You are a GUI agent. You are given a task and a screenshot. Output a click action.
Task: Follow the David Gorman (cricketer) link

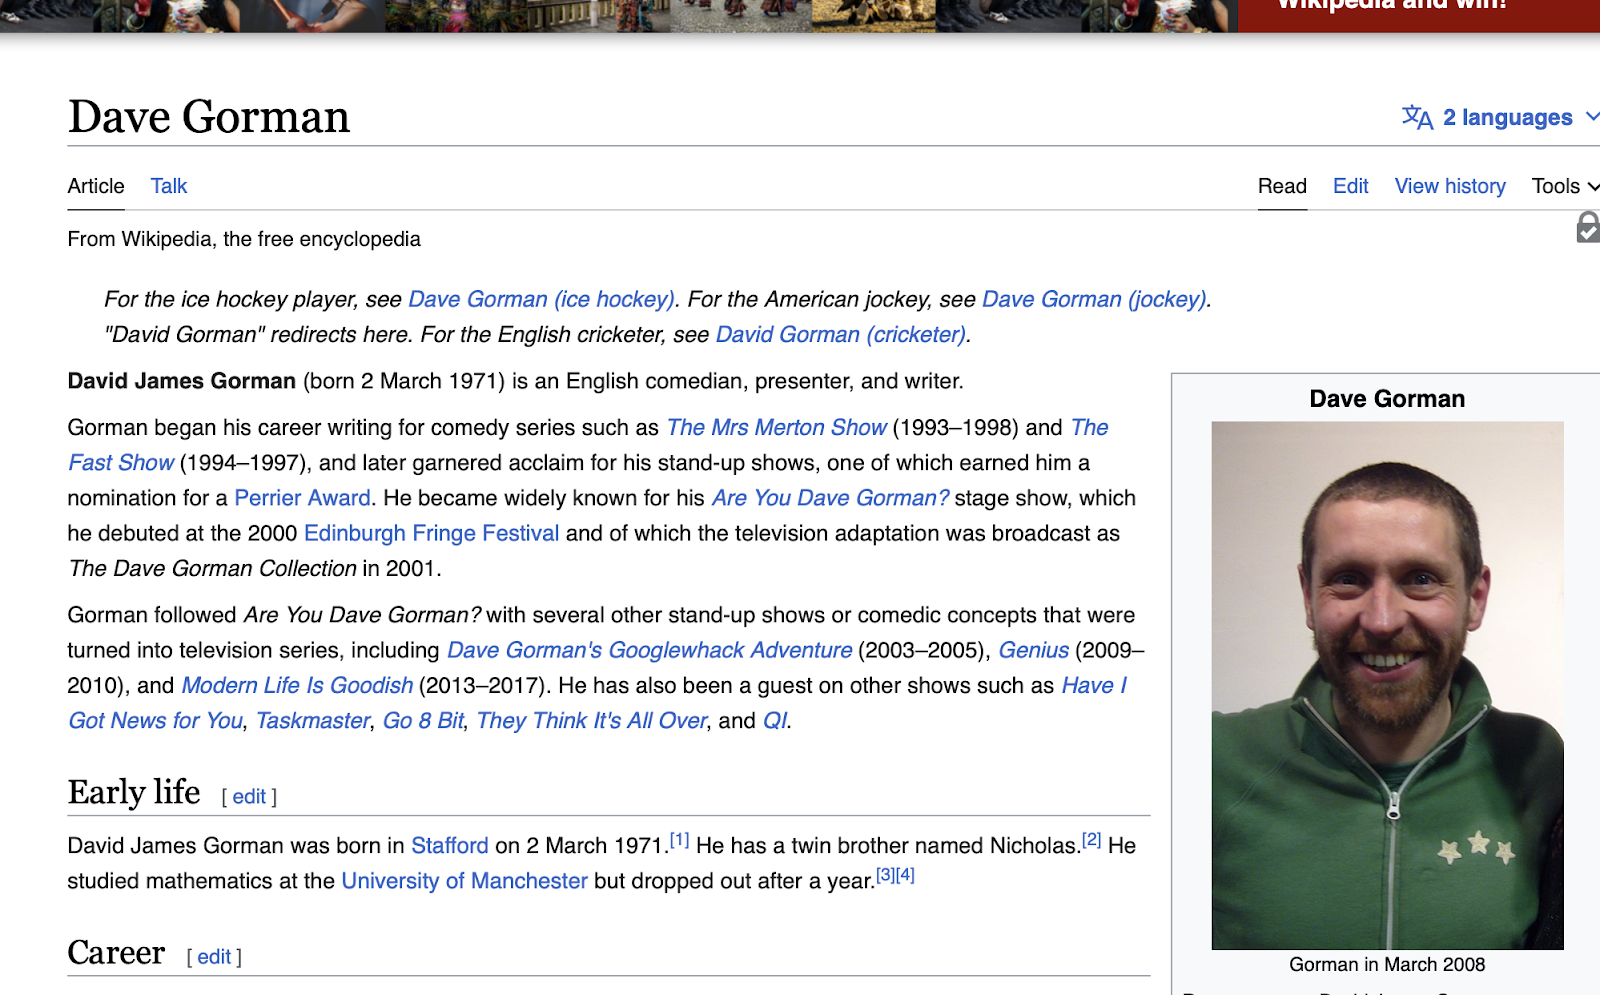point(841,334)
